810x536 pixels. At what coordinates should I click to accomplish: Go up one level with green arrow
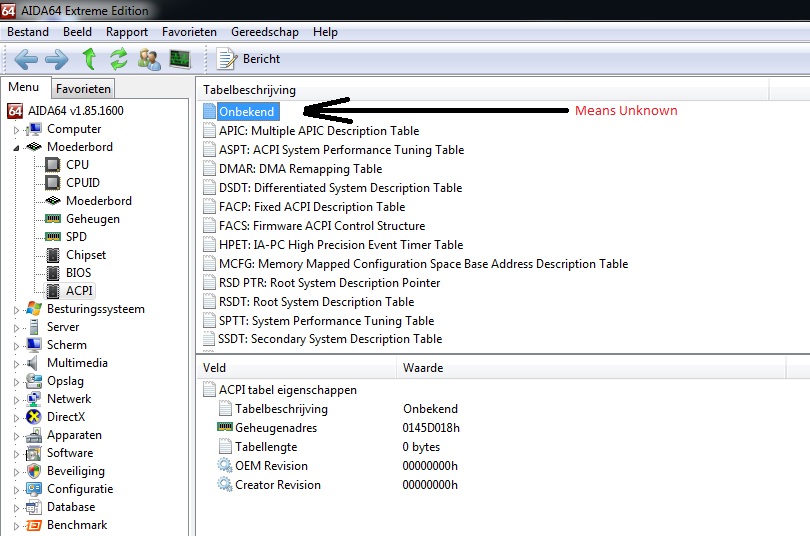point(89,59)
